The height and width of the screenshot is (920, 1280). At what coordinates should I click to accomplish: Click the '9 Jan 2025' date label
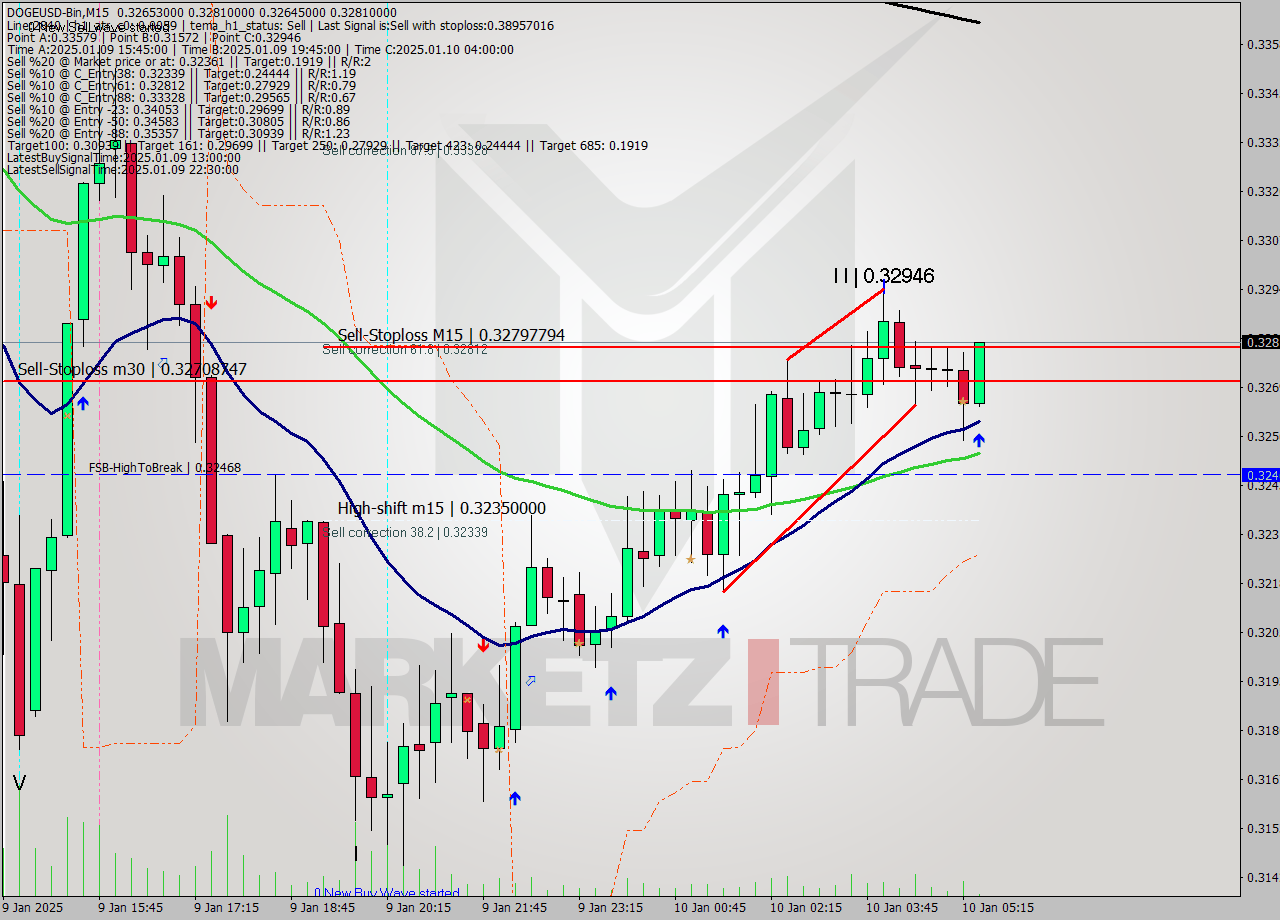(33, 908)
